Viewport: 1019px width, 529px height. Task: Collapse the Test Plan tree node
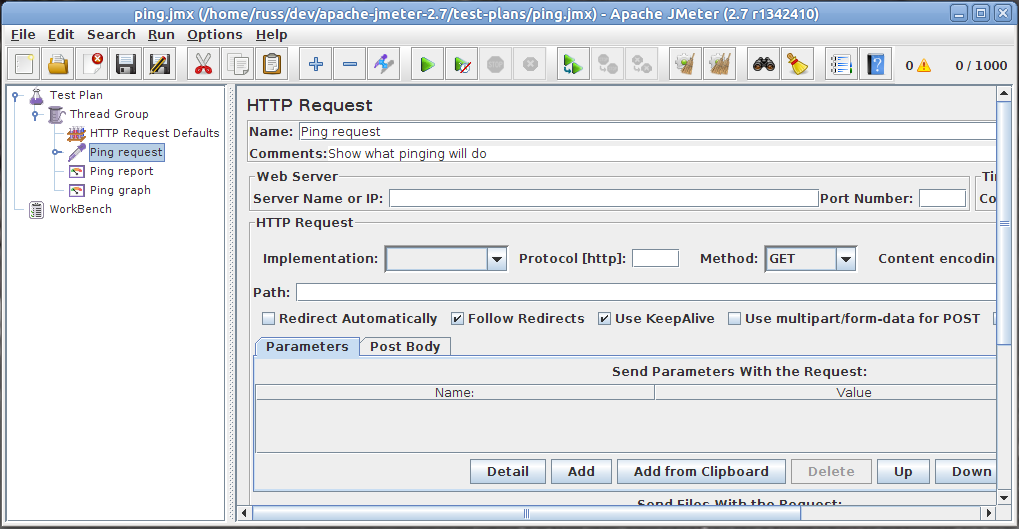(x=16, y=96)
